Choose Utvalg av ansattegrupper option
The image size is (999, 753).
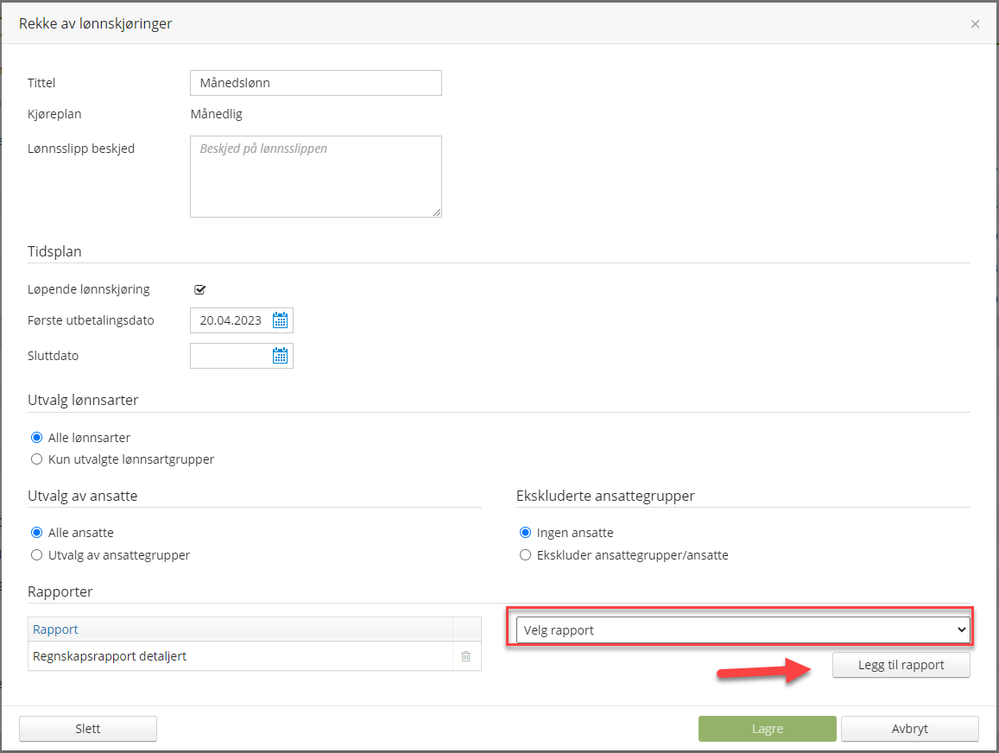(x=37, y=555)
